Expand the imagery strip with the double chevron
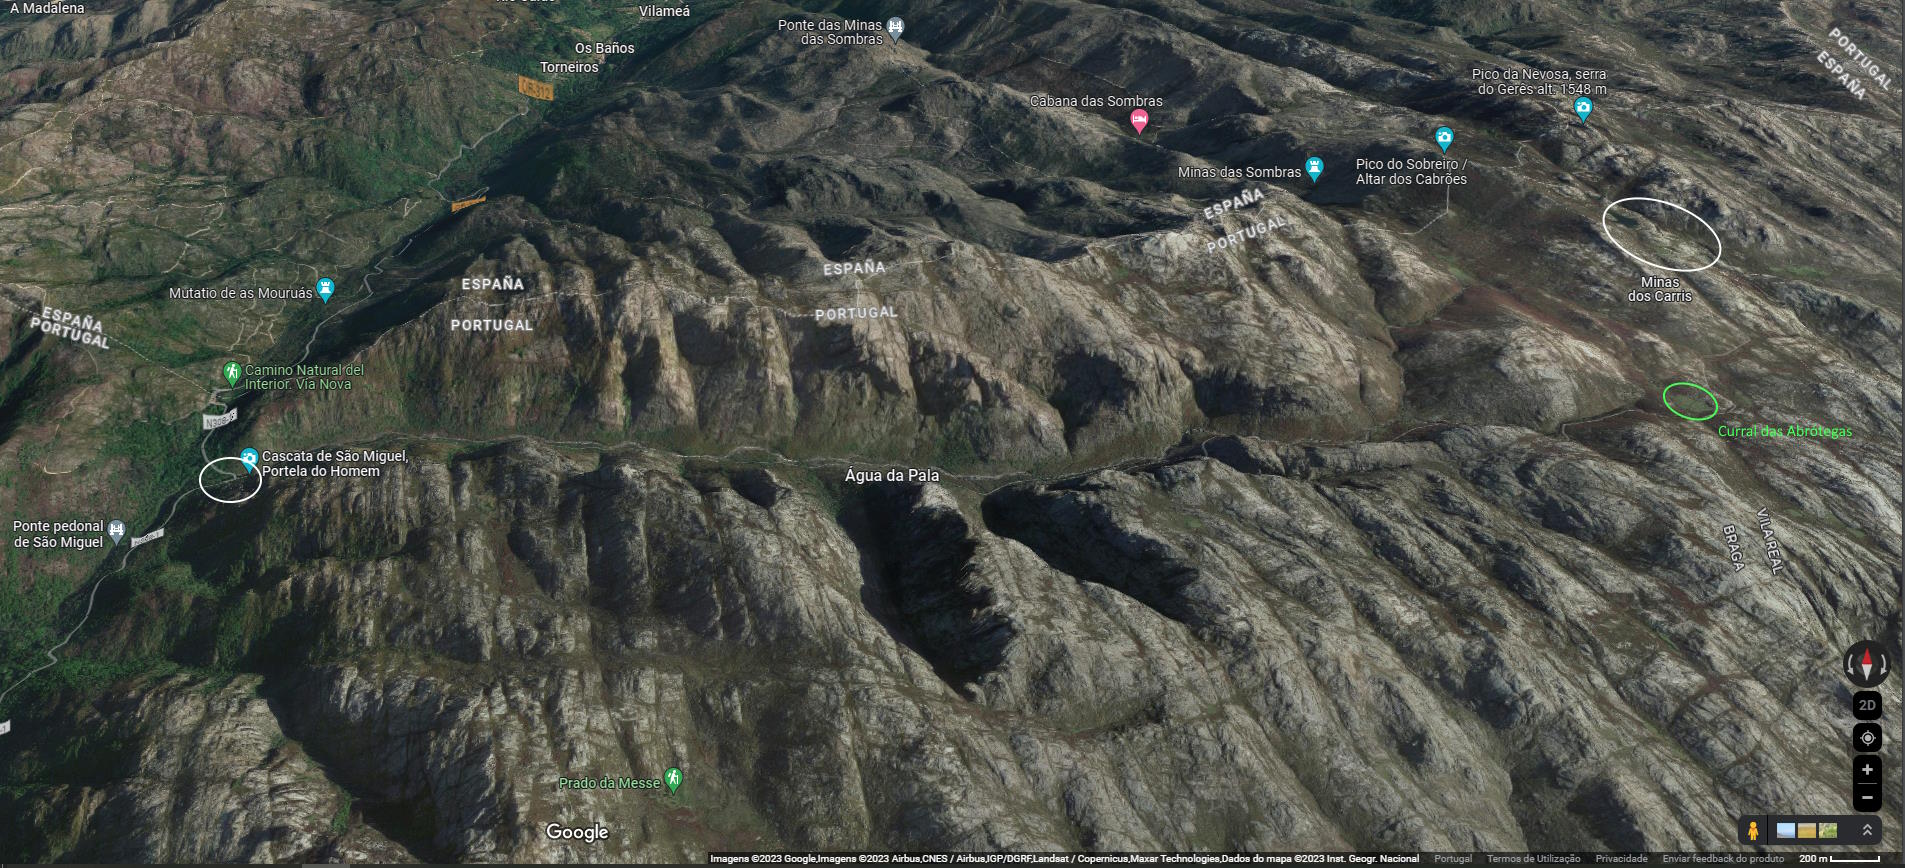1905x868 pixels. [1866, 830]
